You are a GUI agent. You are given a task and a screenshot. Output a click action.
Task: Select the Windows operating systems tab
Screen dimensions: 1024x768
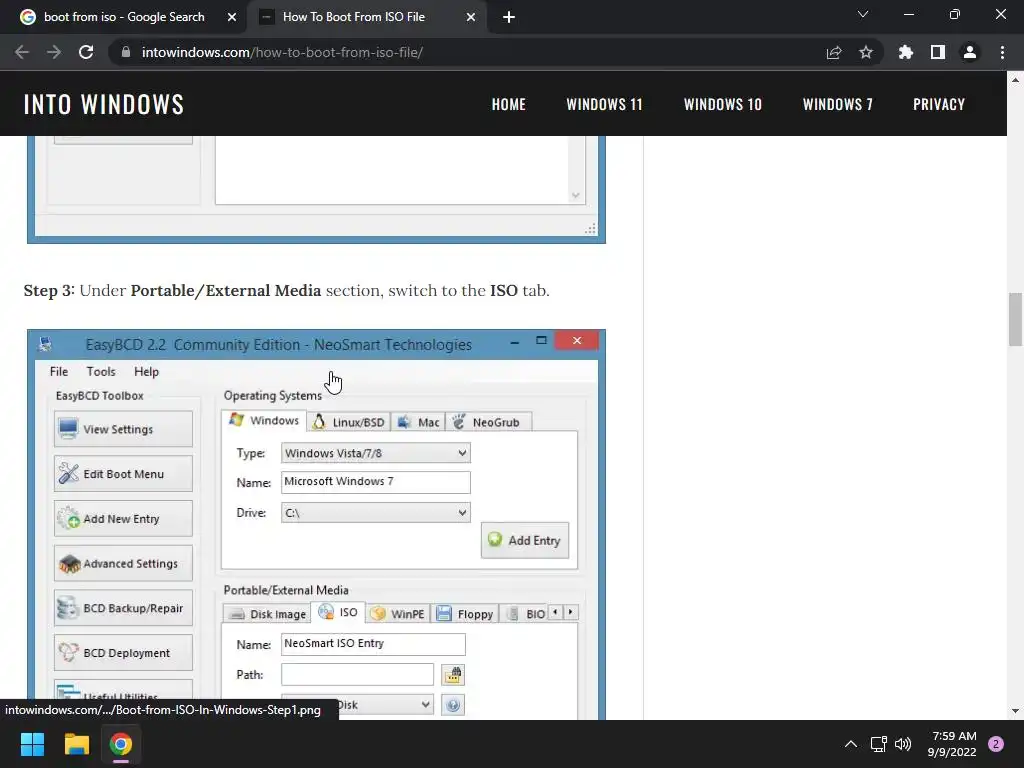tap(264, 421)
